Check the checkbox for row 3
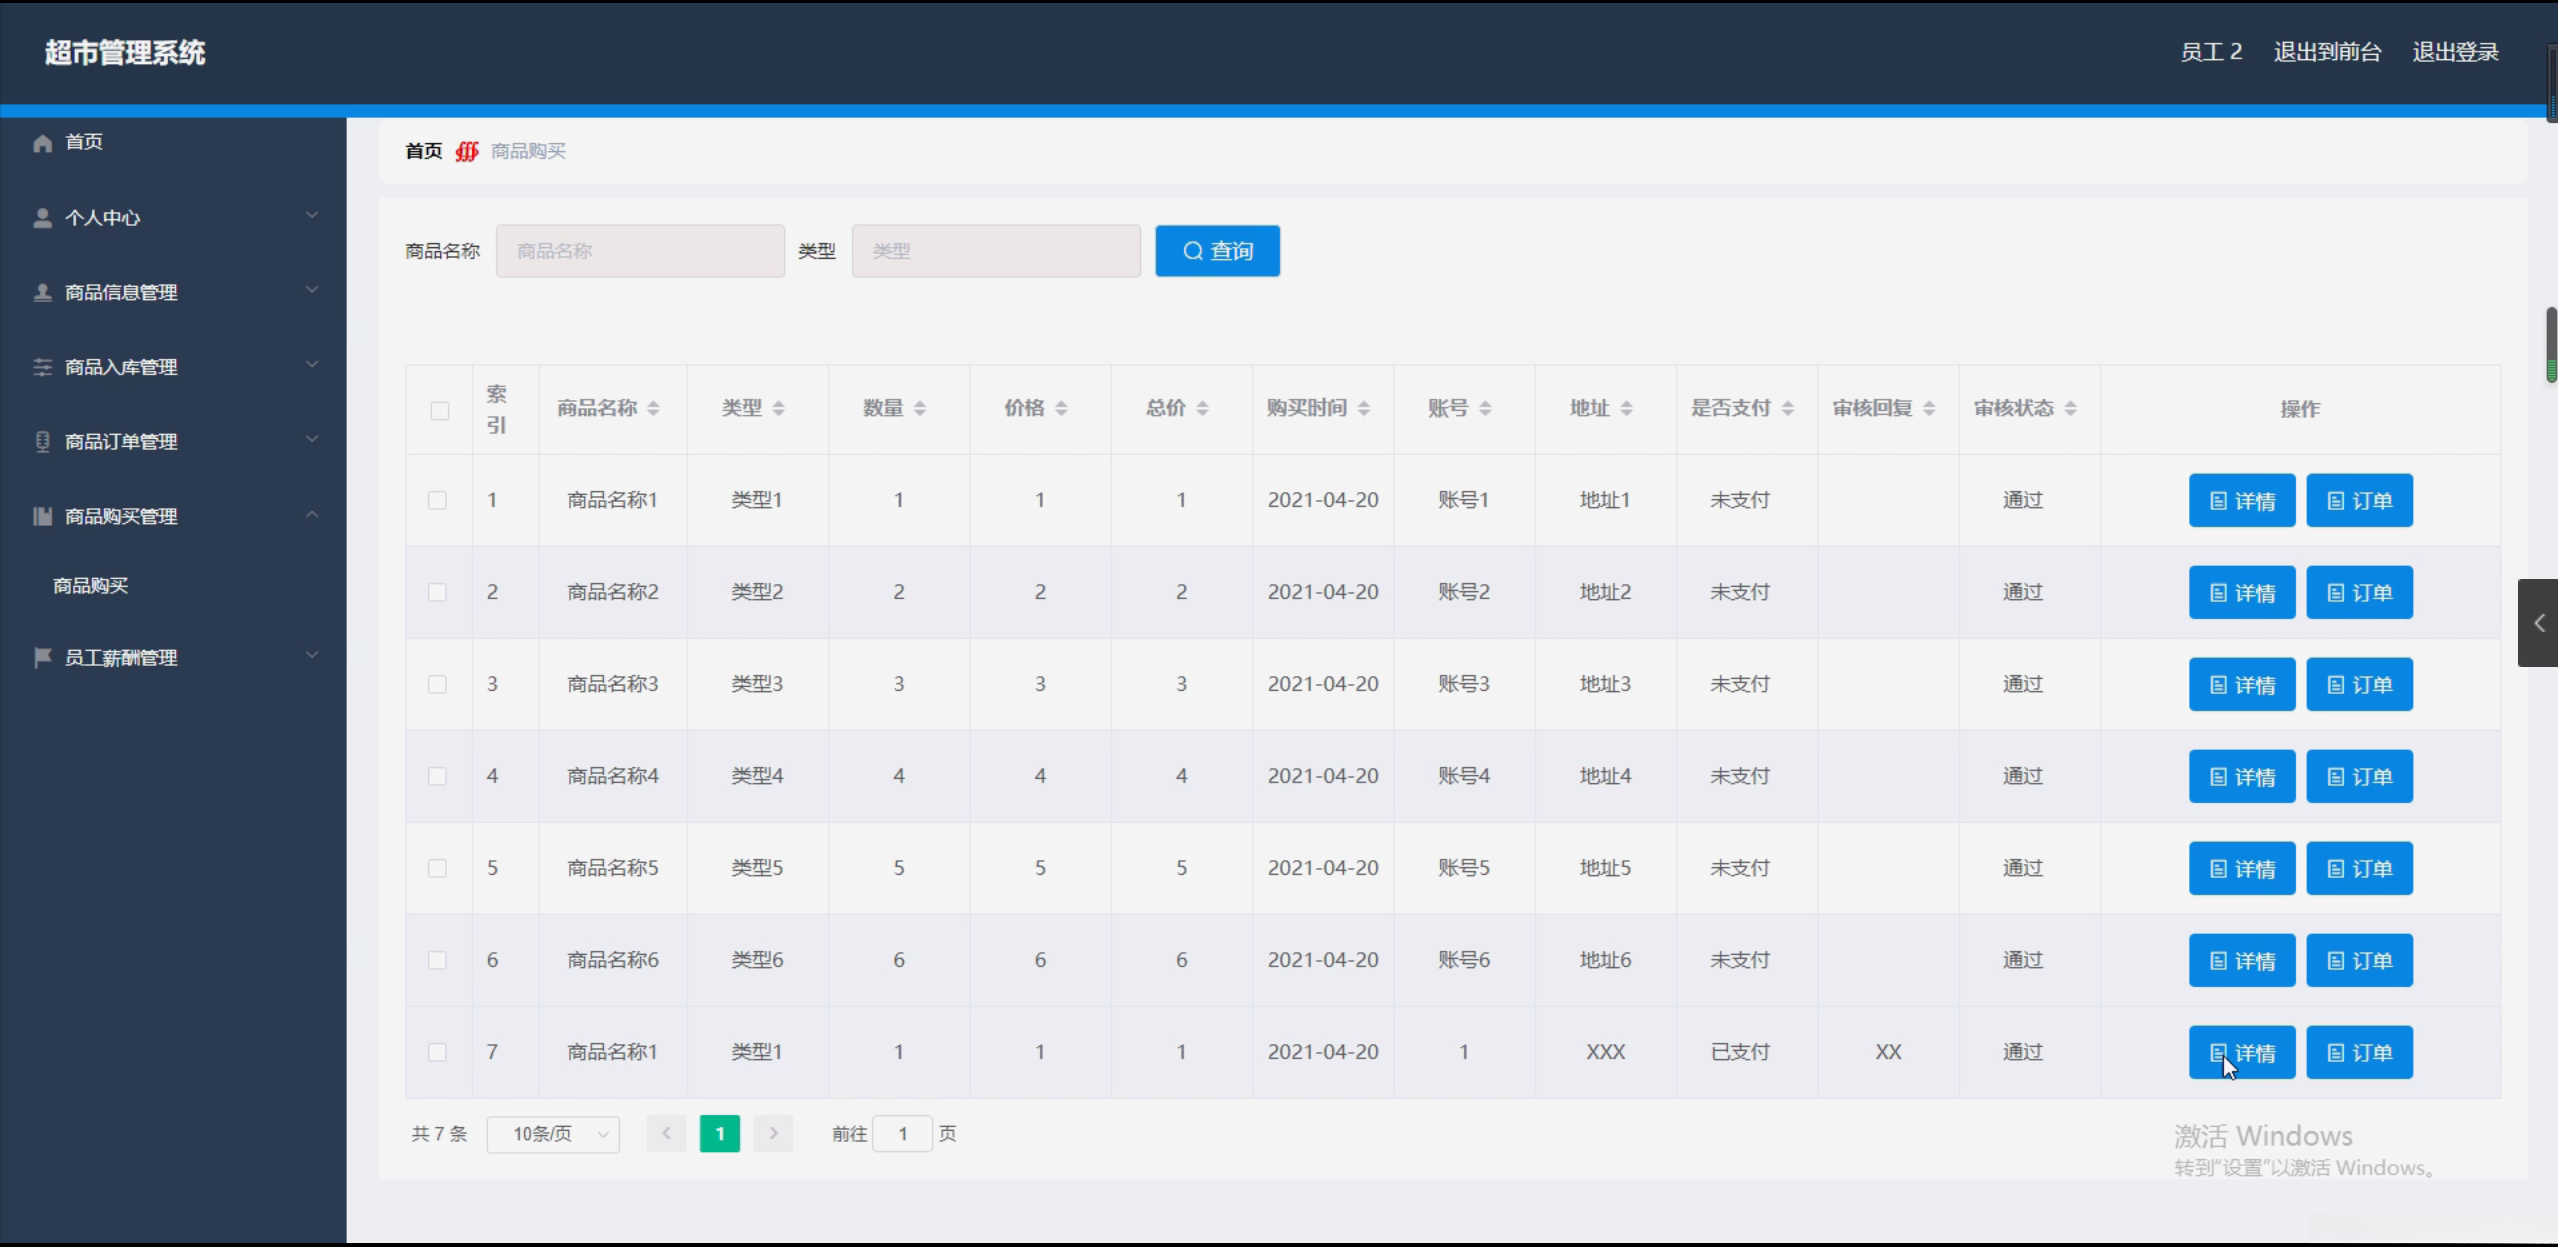 437,684
